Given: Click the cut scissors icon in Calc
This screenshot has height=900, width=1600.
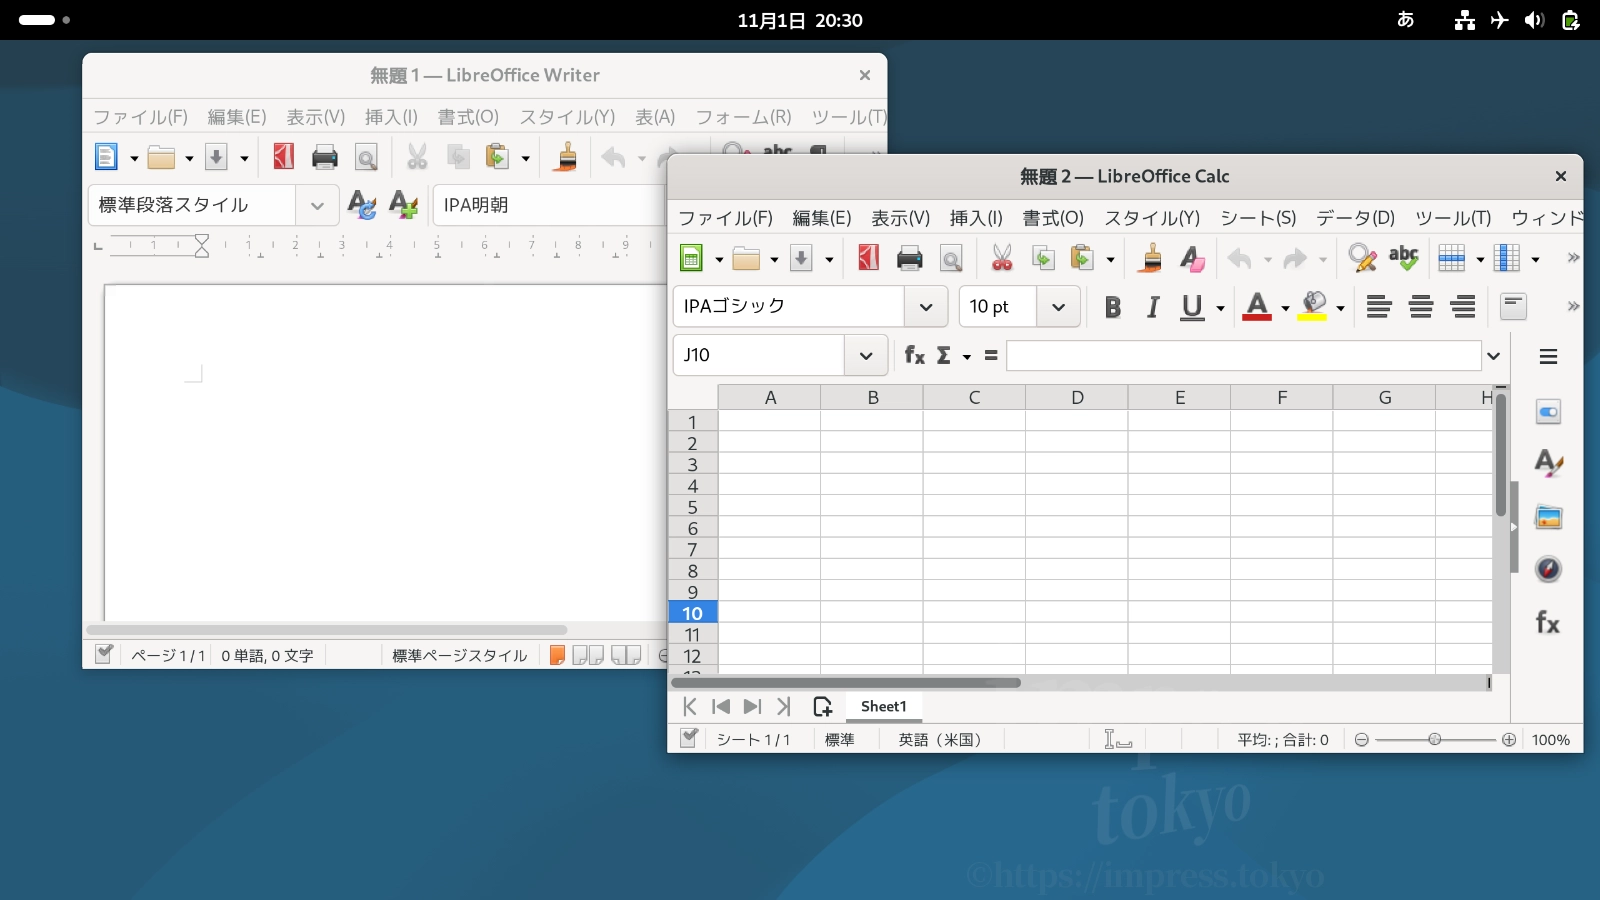Looking at the screenshot, I should pyautogui.click(x=1002, y=258).
